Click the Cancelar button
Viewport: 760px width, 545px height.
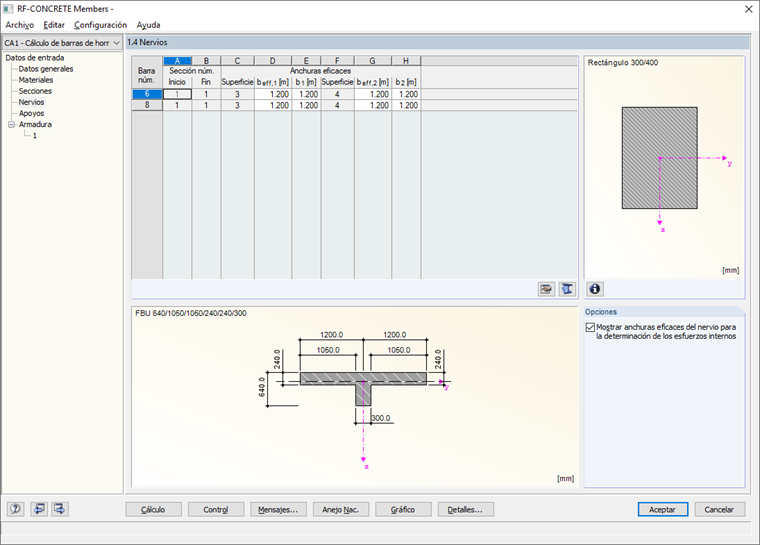tap(719, 510)
